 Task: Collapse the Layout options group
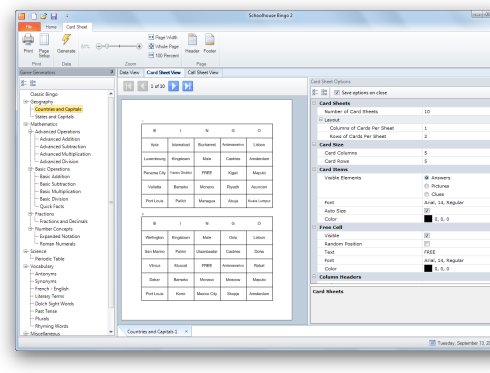320,120
